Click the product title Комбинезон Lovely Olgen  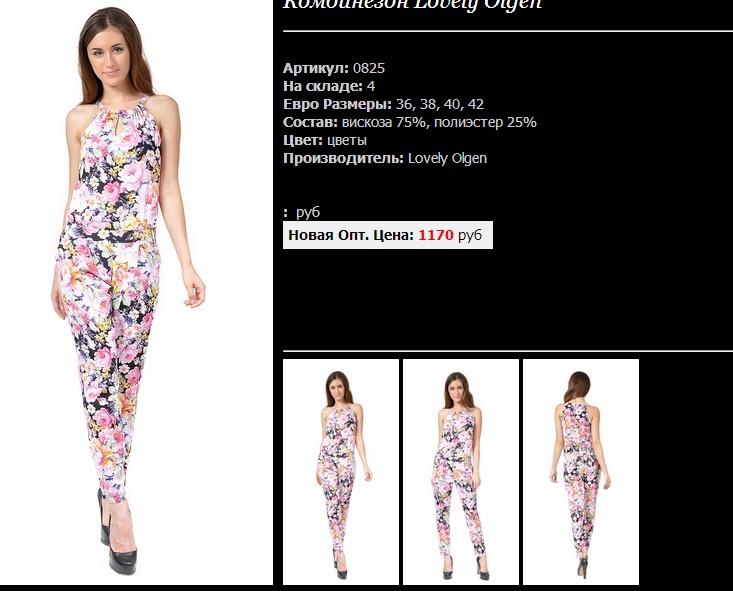pyautogui.click(x=412, y=5)
